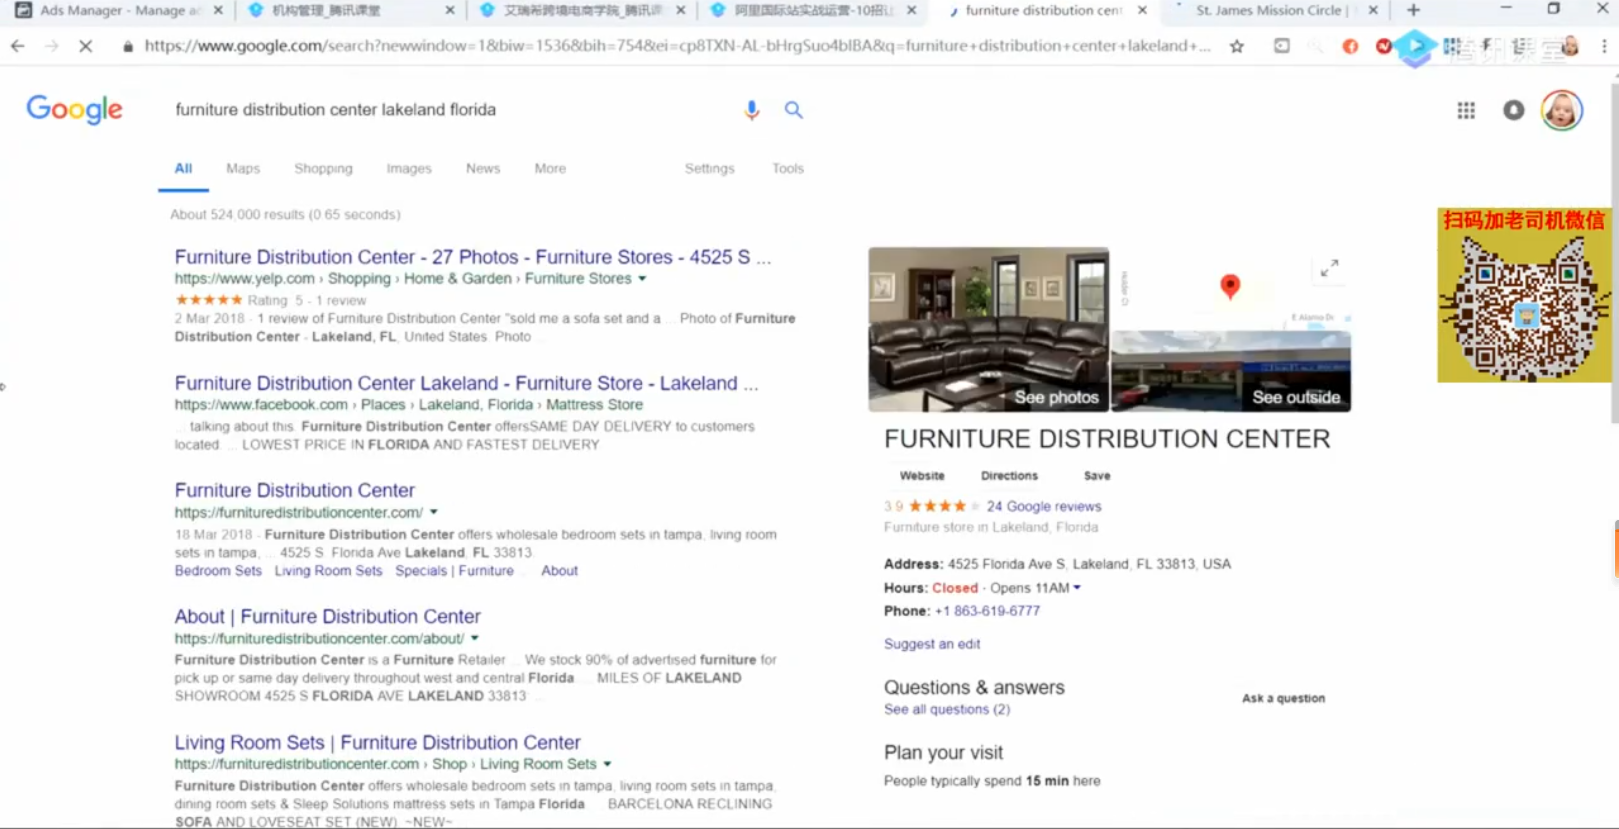Open a new browser tab
Viewport: 1619px width, 829px height.
[x=1413, y=10]
